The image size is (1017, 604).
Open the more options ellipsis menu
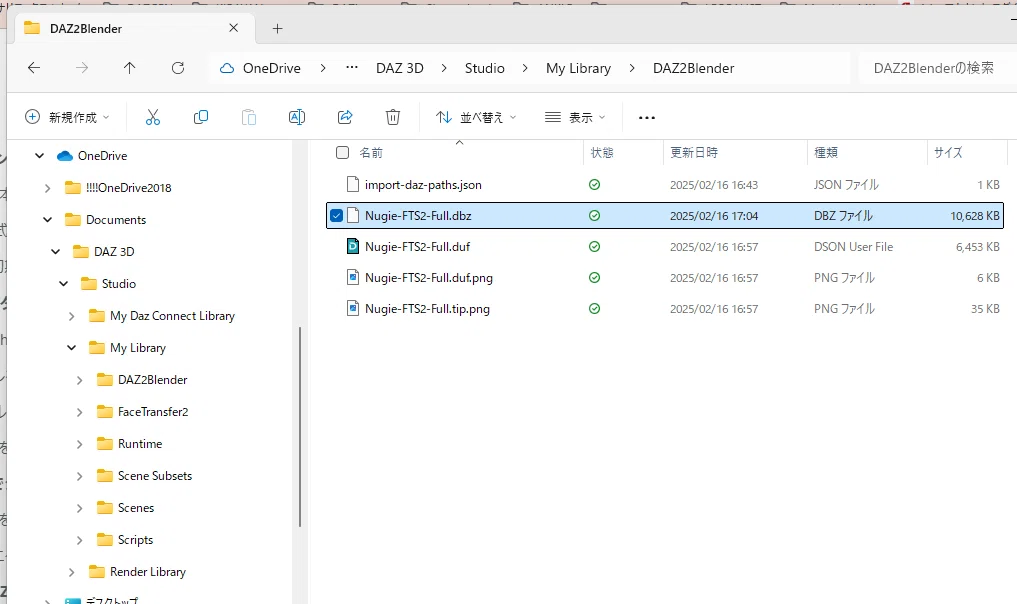[647, 117]
